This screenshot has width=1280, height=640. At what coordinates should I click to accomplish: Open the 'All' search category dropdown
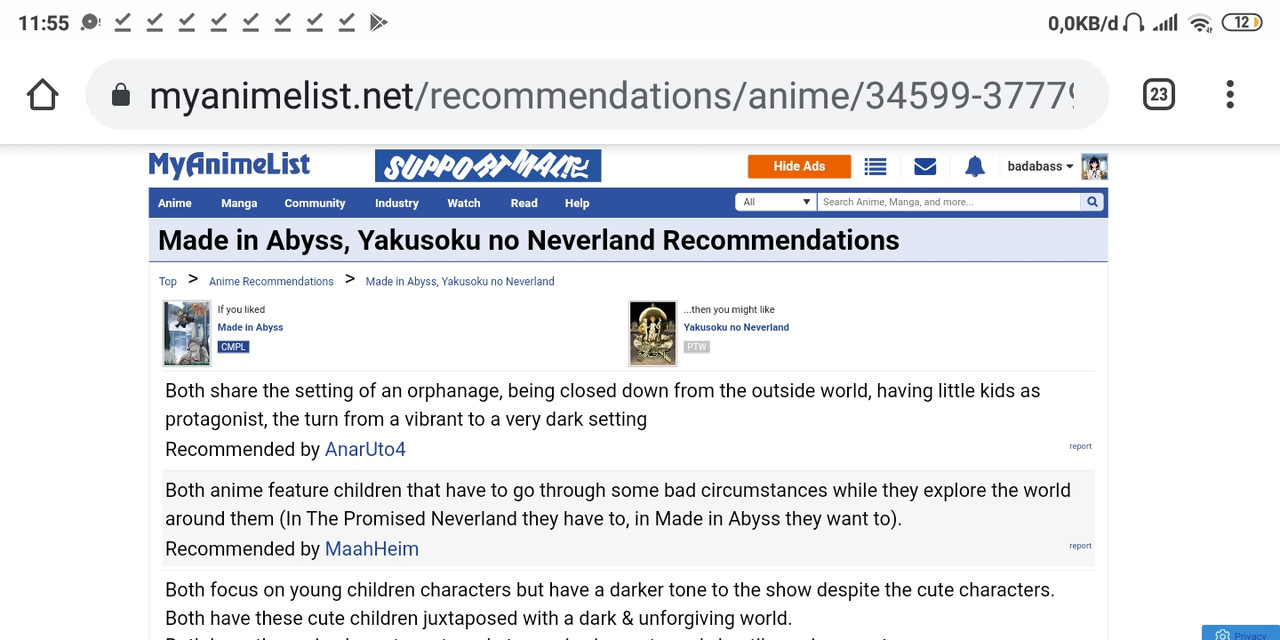tap(775, 201)
